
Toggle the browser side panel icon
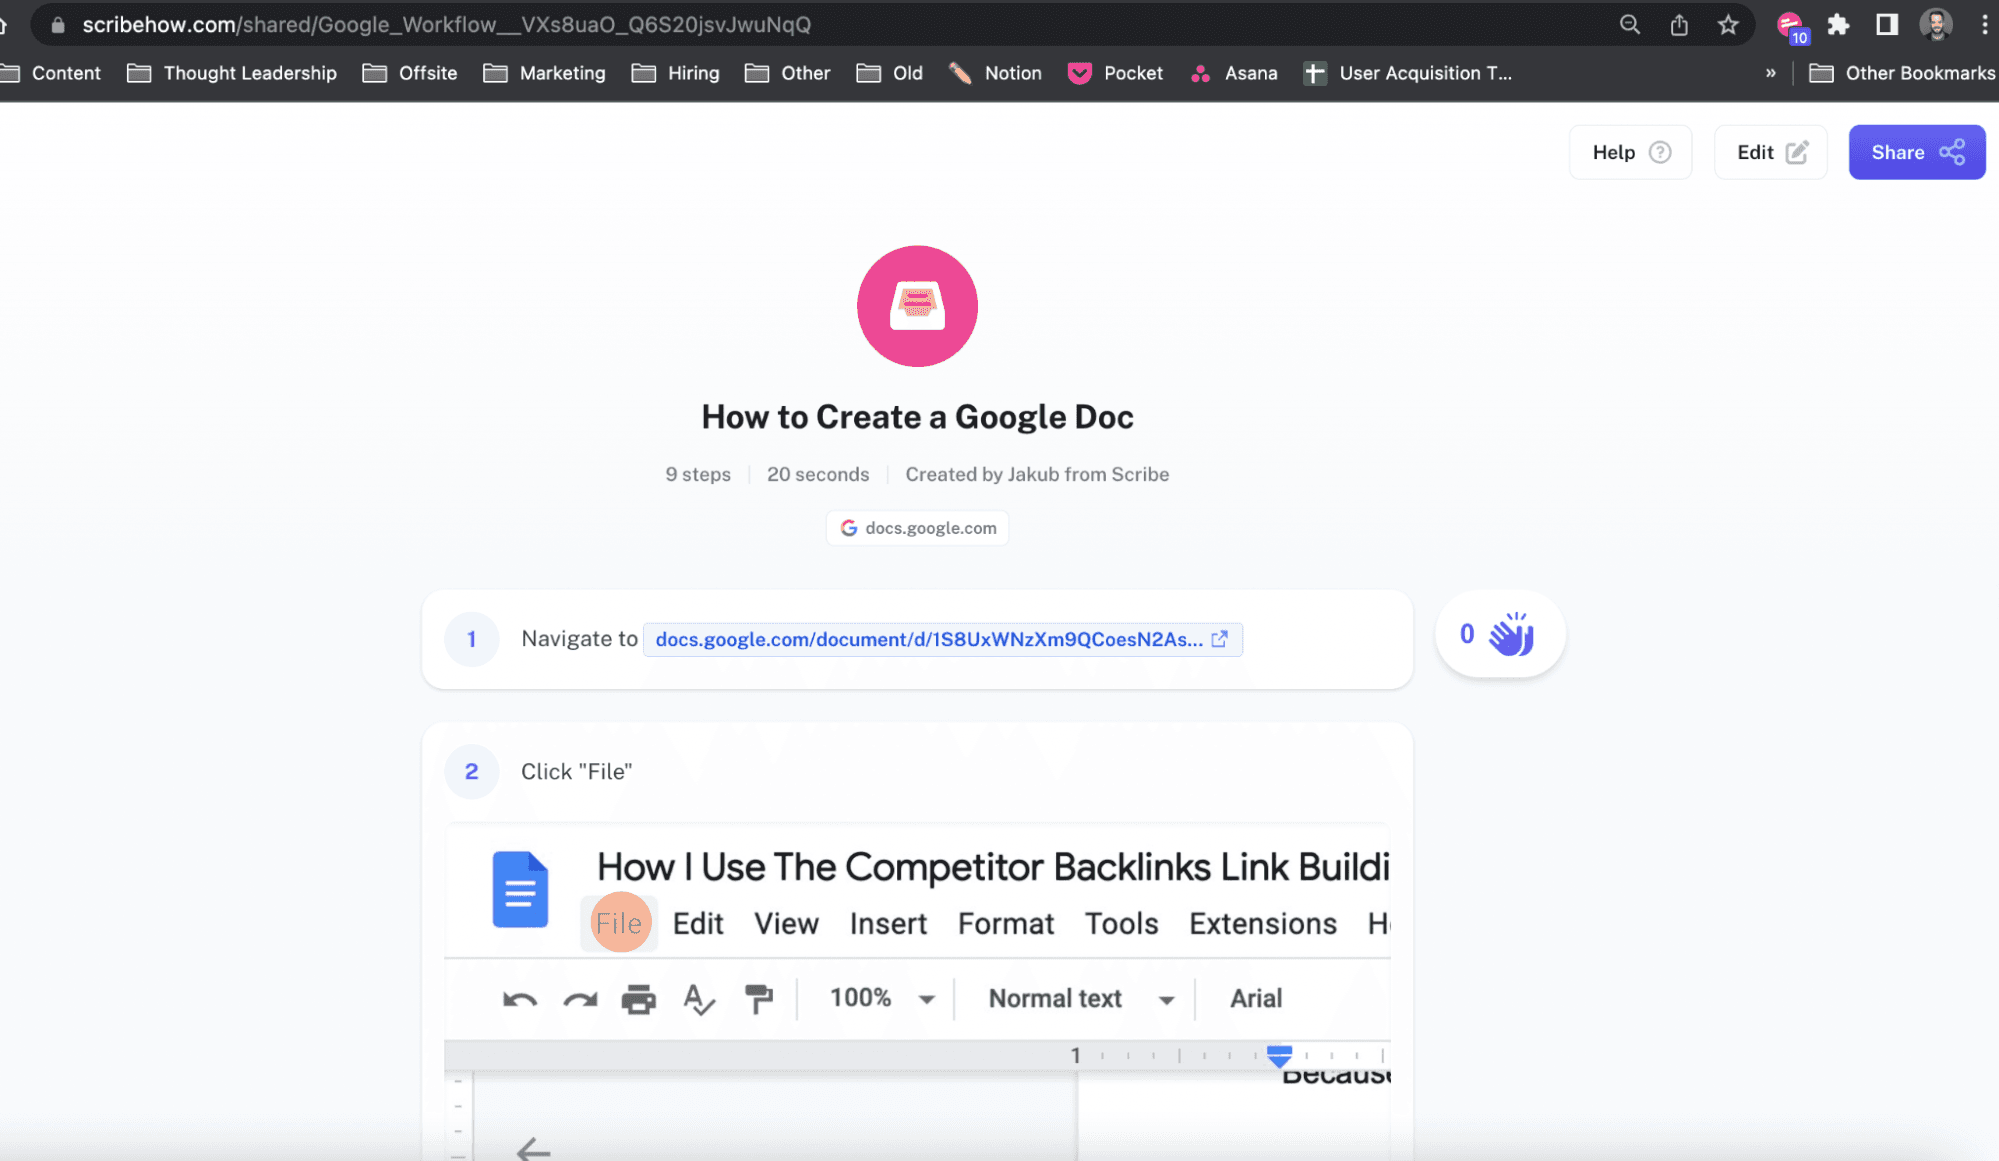[1887, 25]
